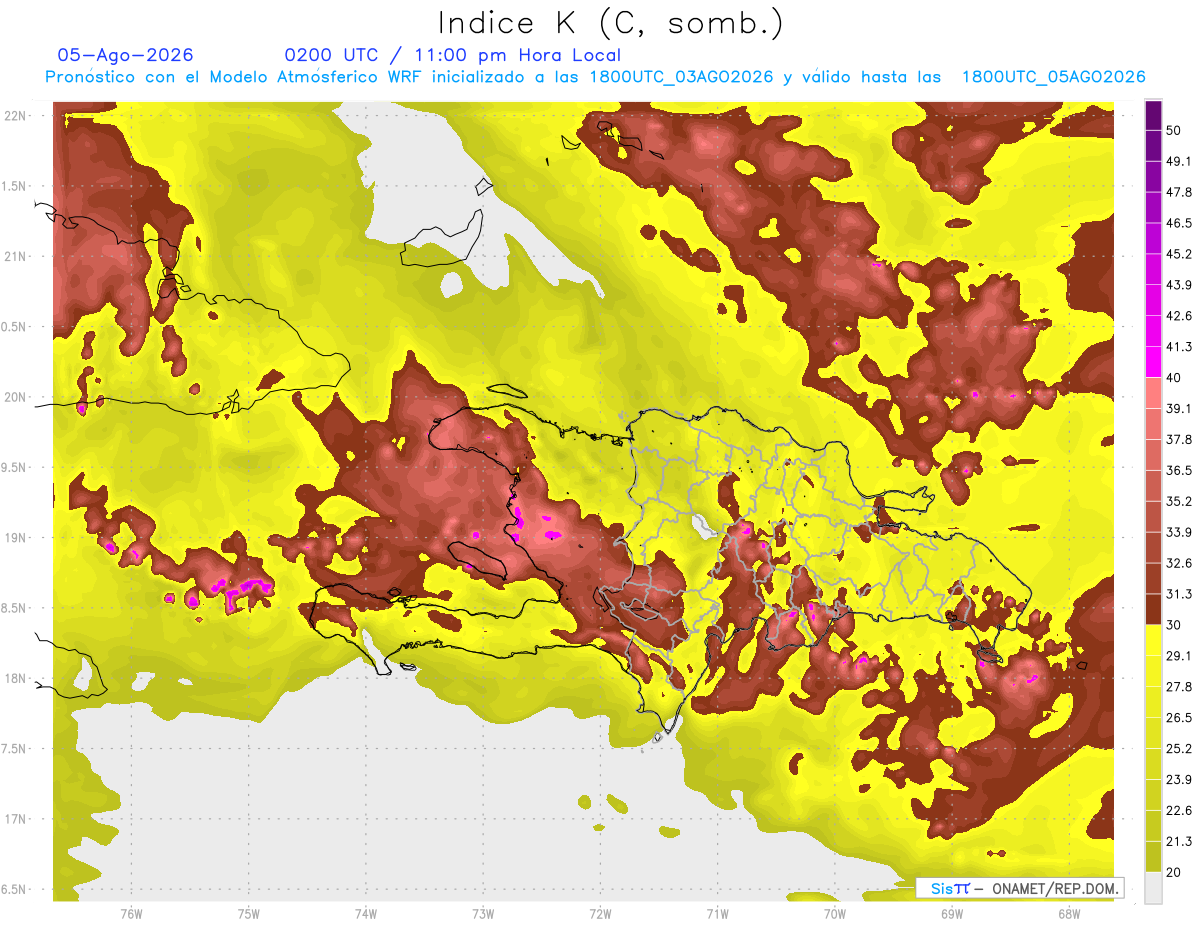
Task: Click the colorbar value "45.2"
Action: click(x=1178, y=254)
